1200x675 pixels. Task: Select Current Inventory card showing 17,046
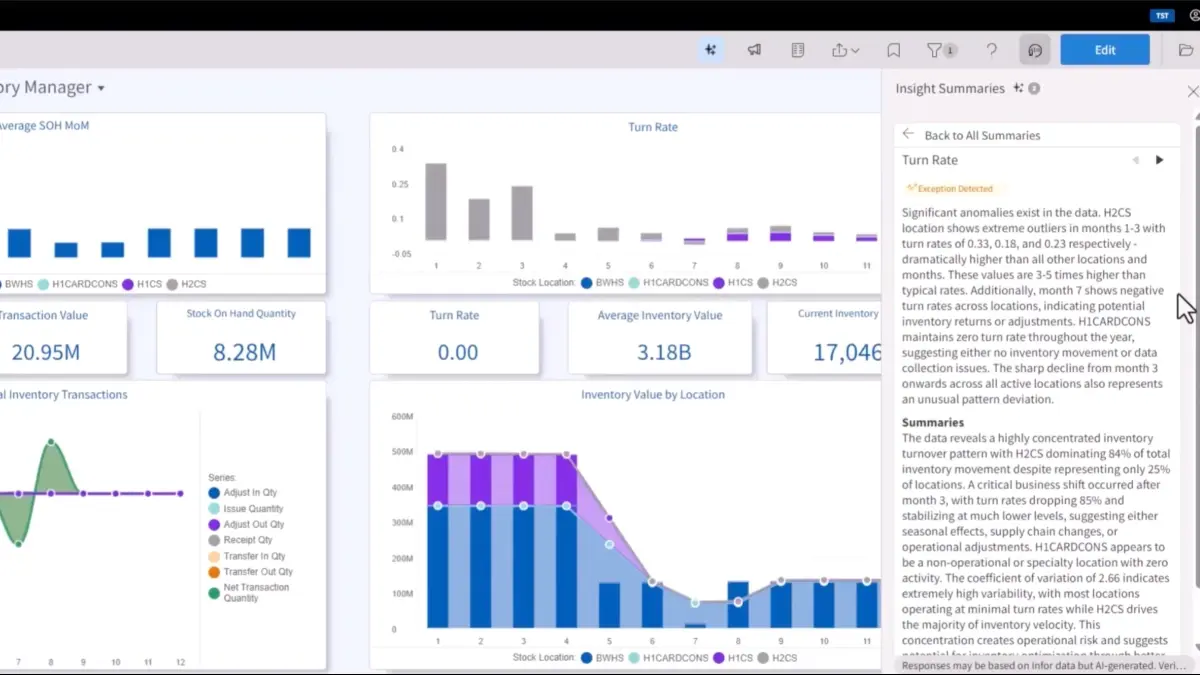tap(825, 337)
